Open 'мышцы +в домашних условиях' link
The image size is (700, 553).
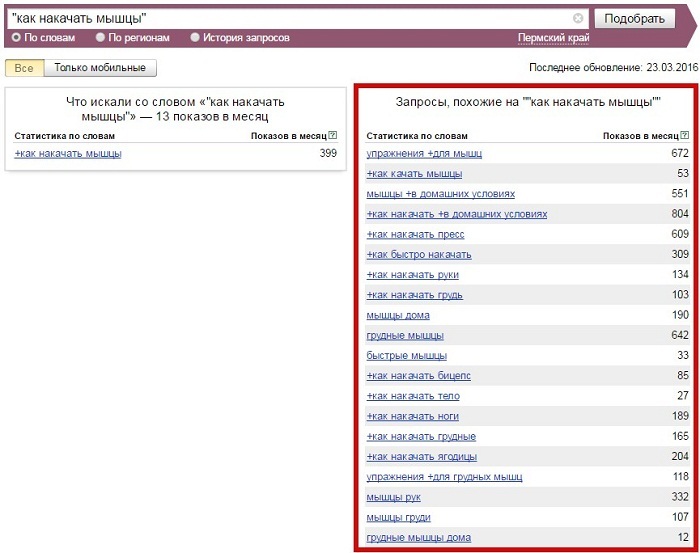[x=441, y=194]
